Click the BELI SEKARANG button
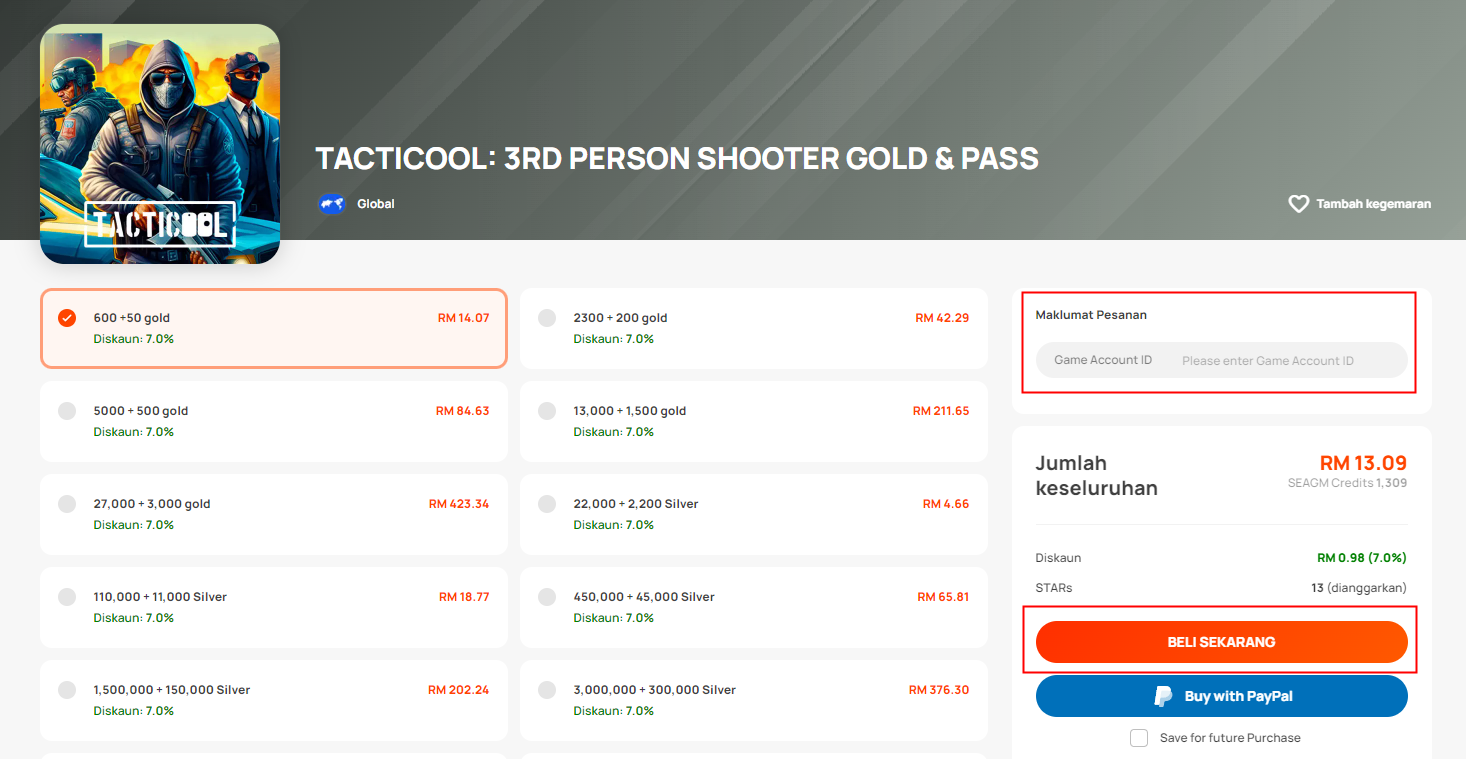 coord(1221,642)
